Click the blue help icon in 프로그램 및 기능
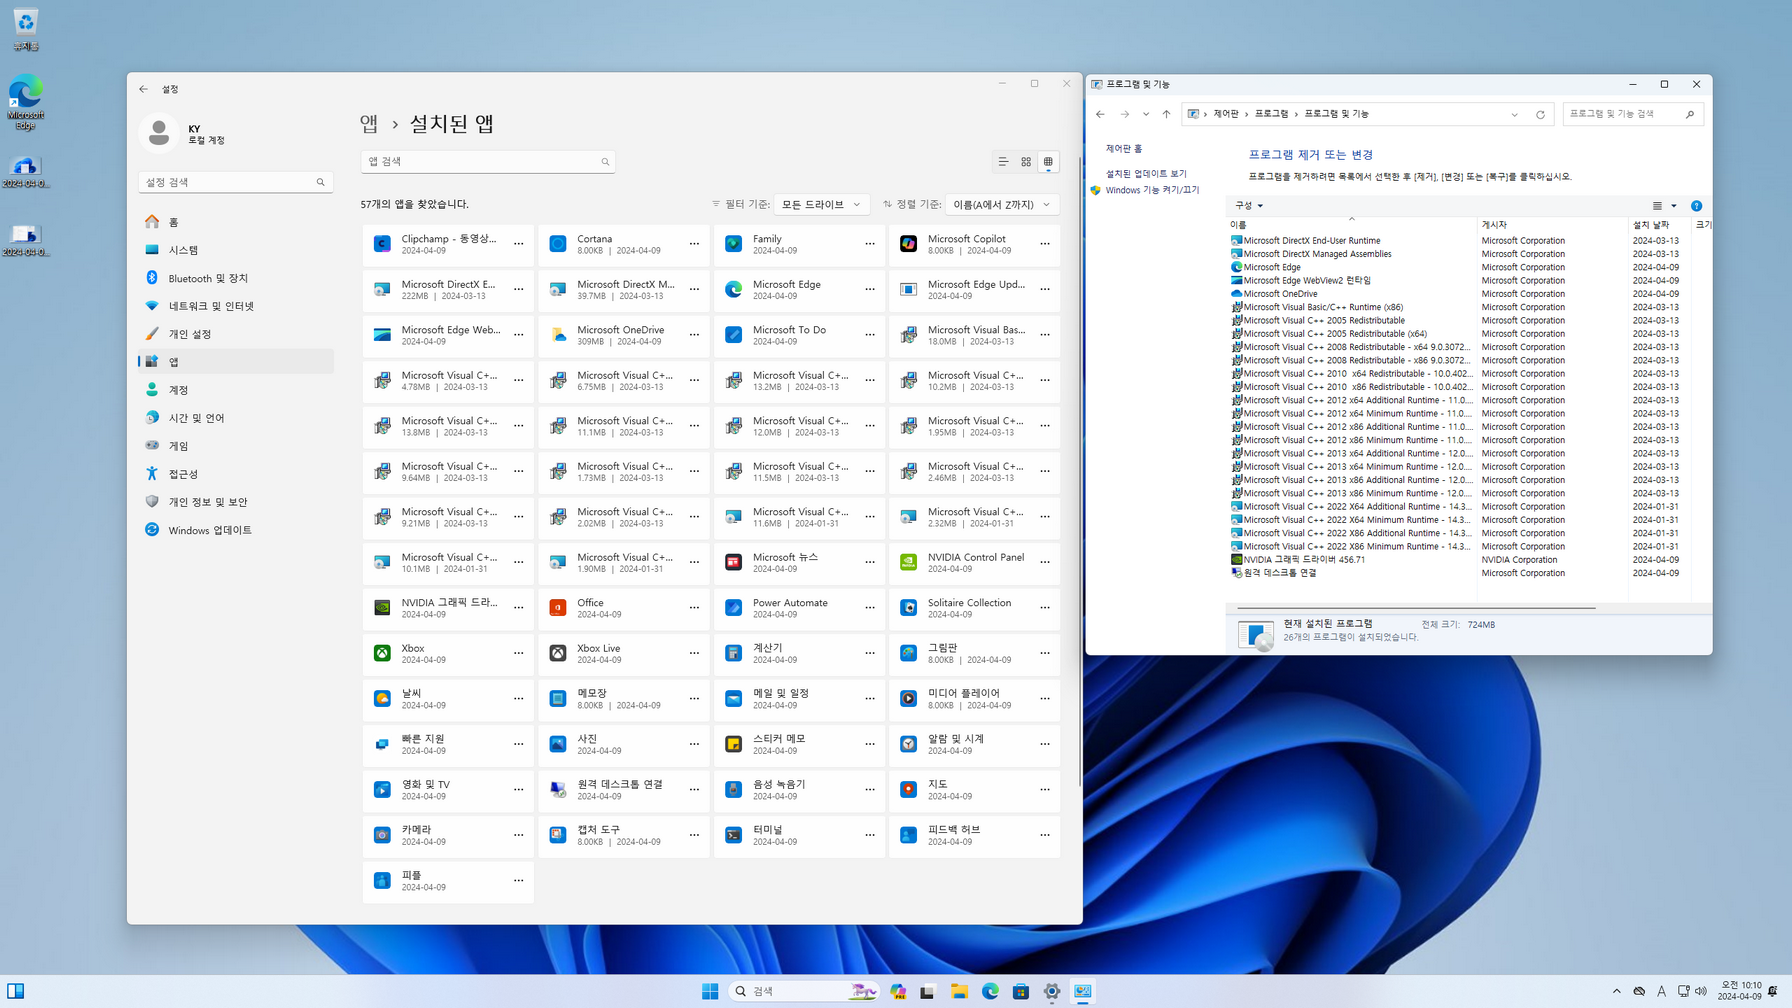This screenshot has height=1008, width=1792. point(1696,206)
